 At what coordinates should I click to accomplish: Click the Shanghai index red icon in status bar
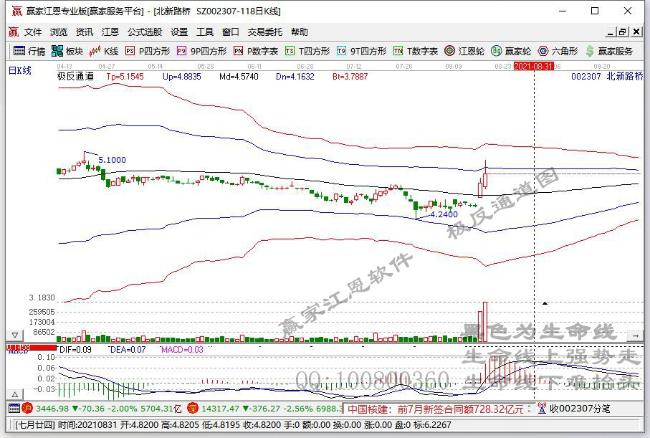click(x=27, y=408)
